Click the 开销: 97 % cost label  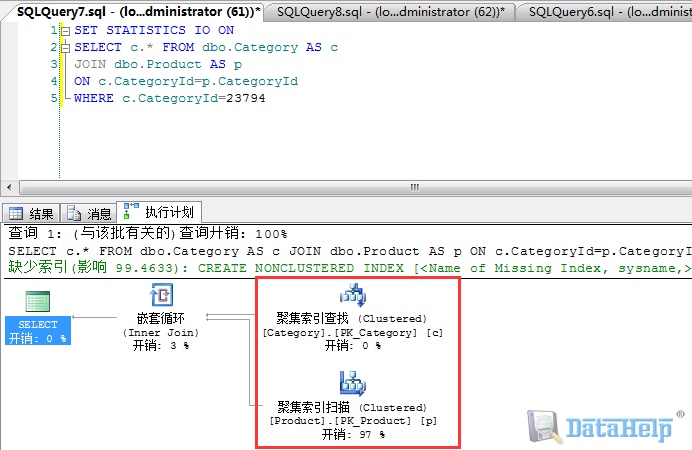353,435
